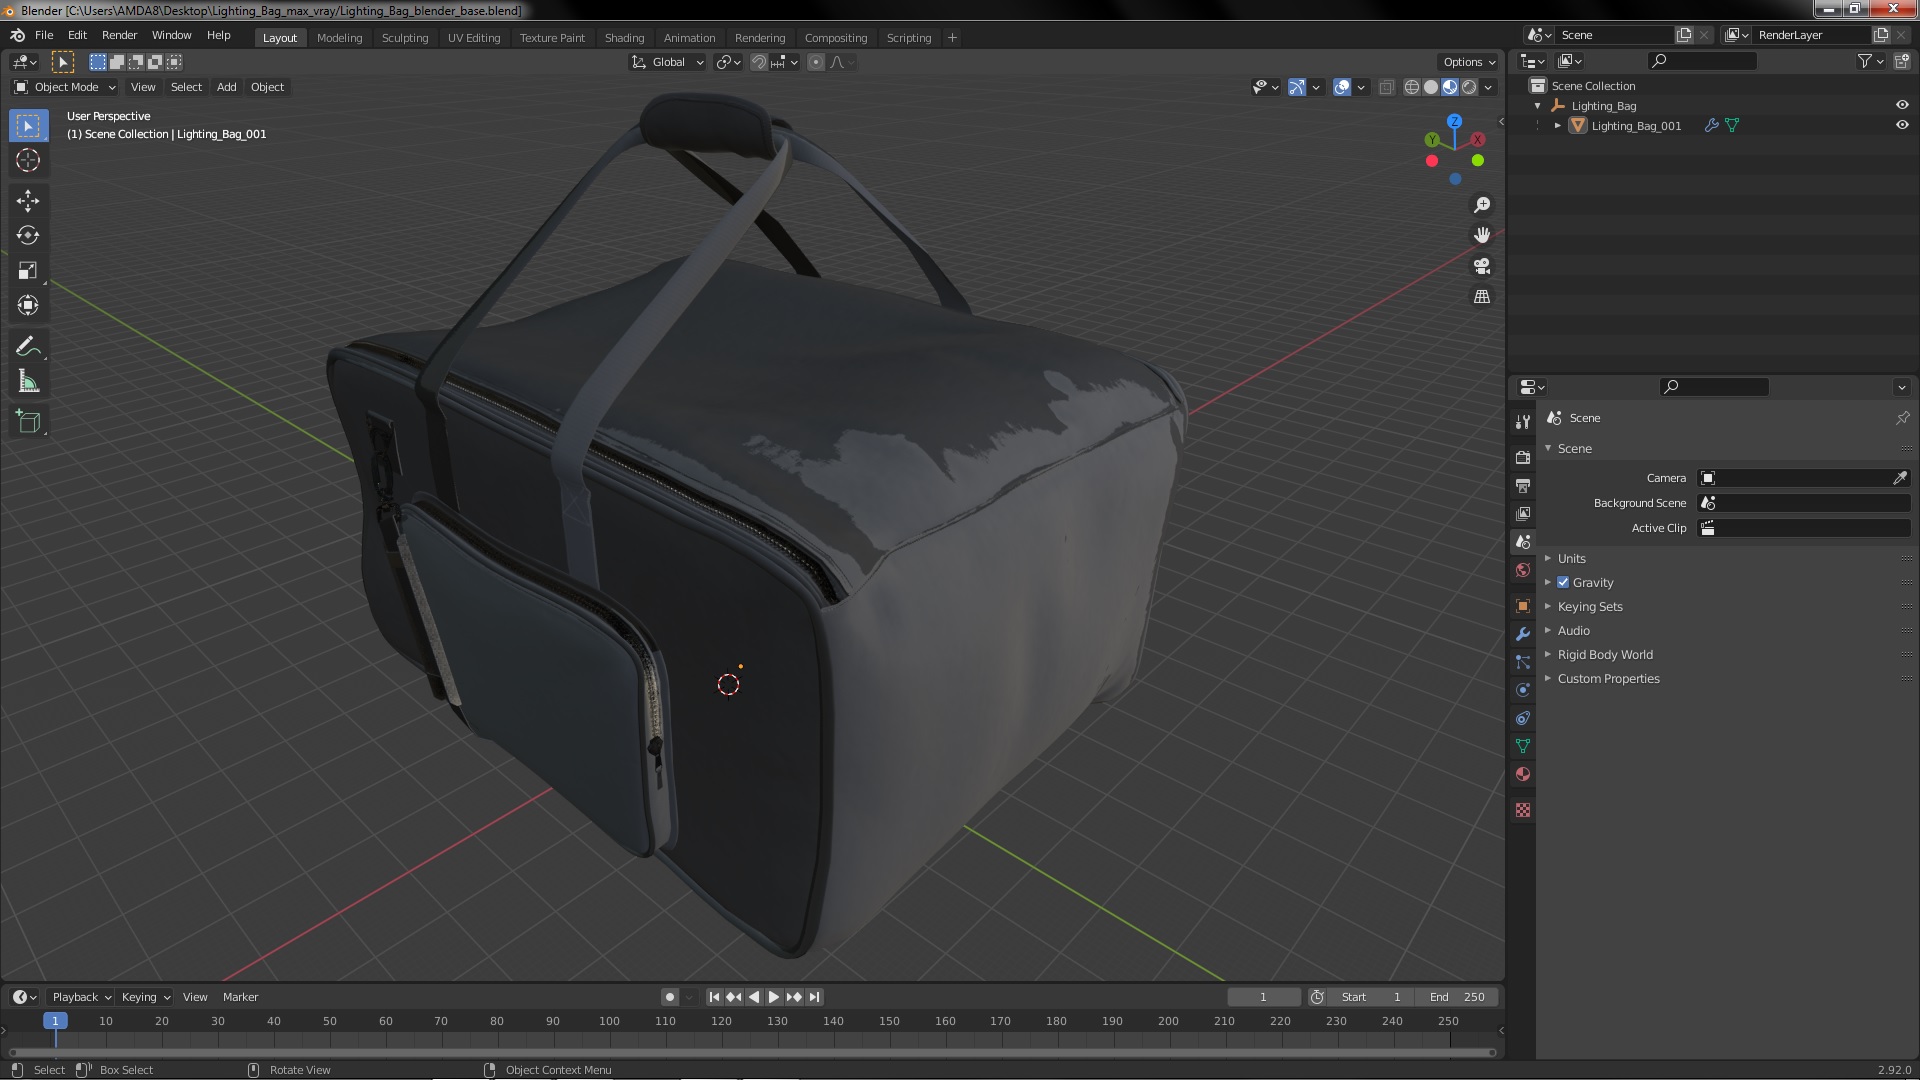
Task: Click the End frame field
Action: [x=1457, y=997]
